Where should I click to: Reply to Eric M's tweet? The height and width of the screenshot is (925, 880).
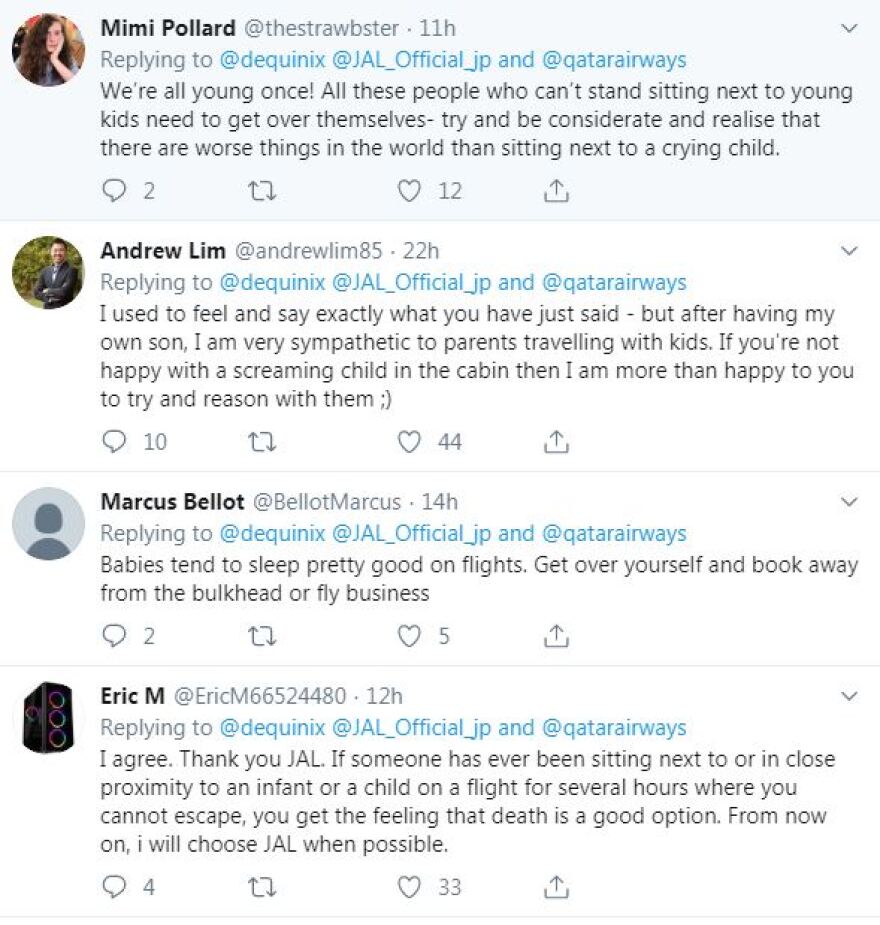point(115,886)
